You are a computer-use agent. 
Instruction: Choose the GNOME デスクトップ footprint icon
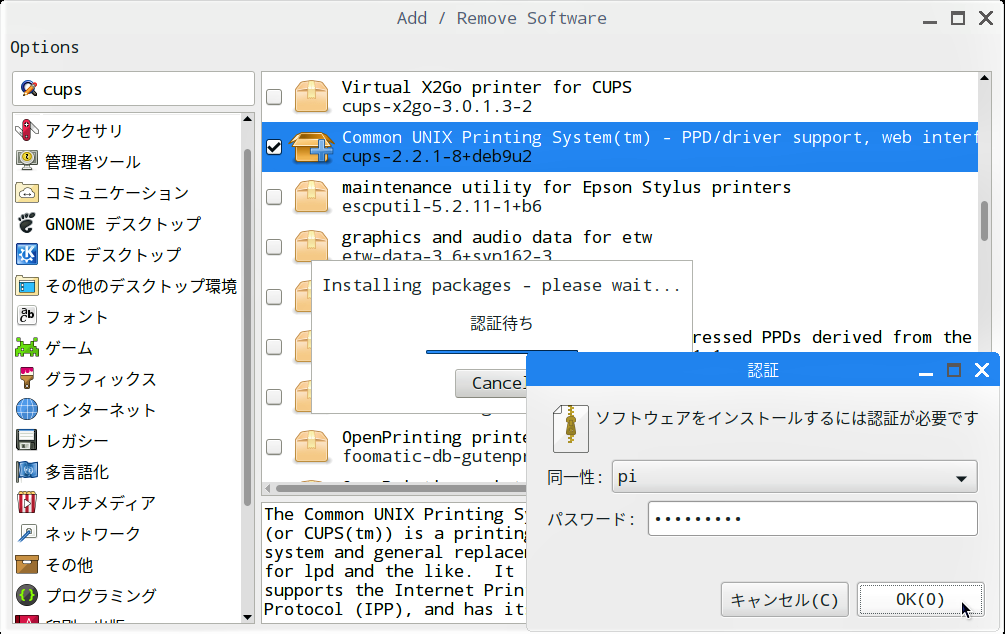pyautogui.click(x=27, y=223)
